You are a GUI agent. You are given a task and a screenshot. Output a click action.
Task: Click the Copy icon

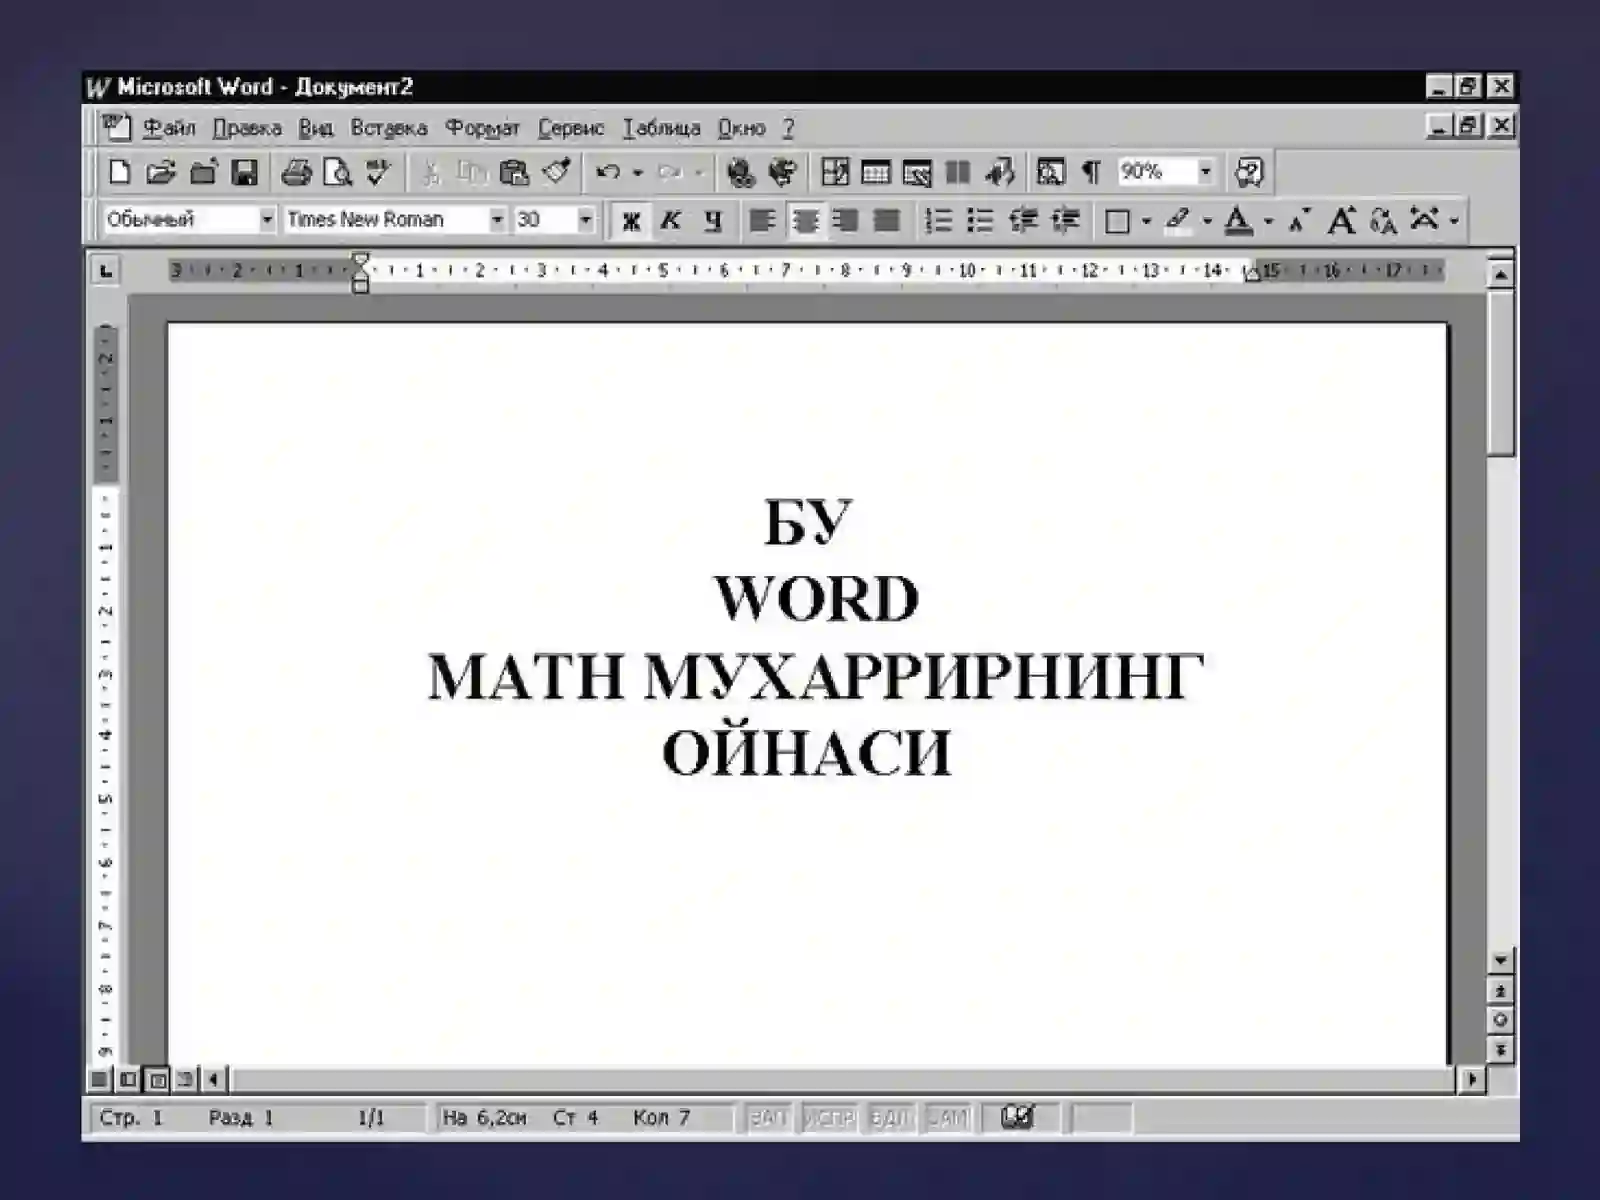(471, 172)
